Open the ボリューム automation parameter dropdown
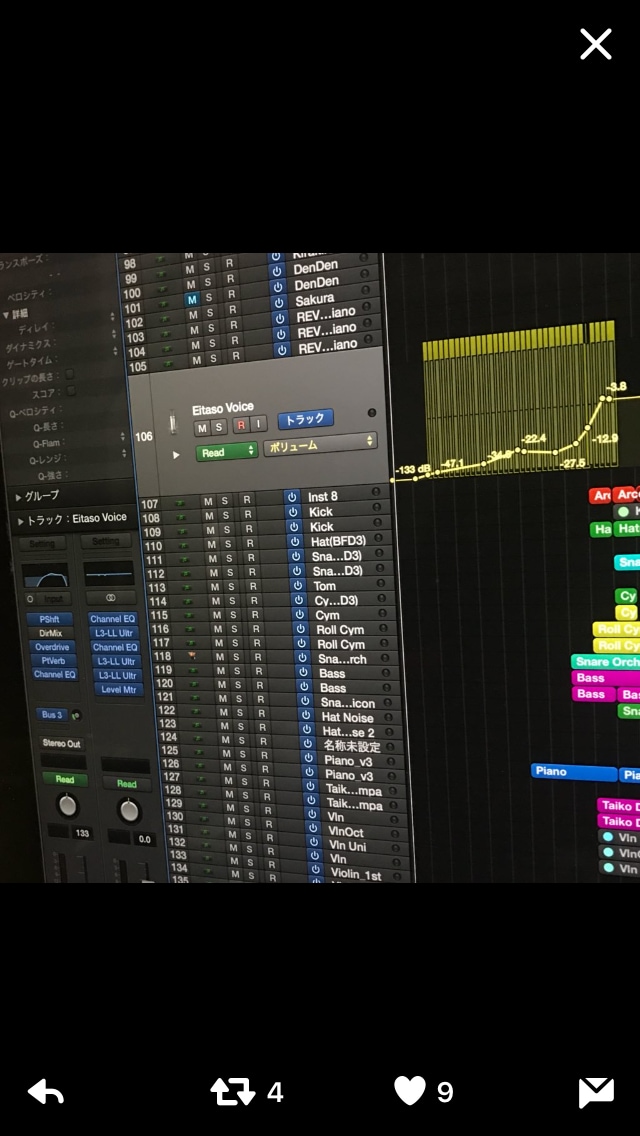640x1136 pixels. point(320,443)
